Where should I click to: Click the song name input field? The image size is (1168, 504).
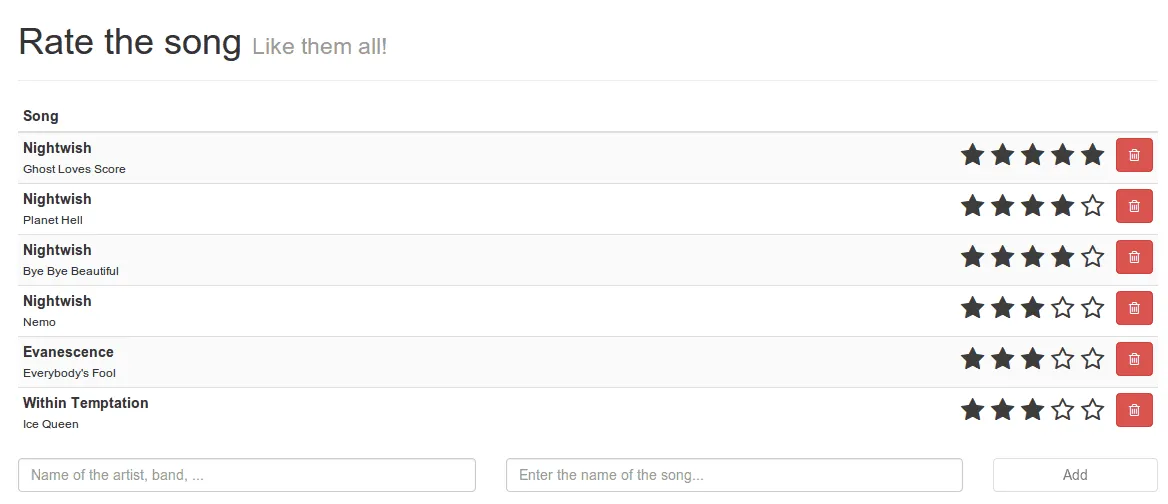click(734, 475)
